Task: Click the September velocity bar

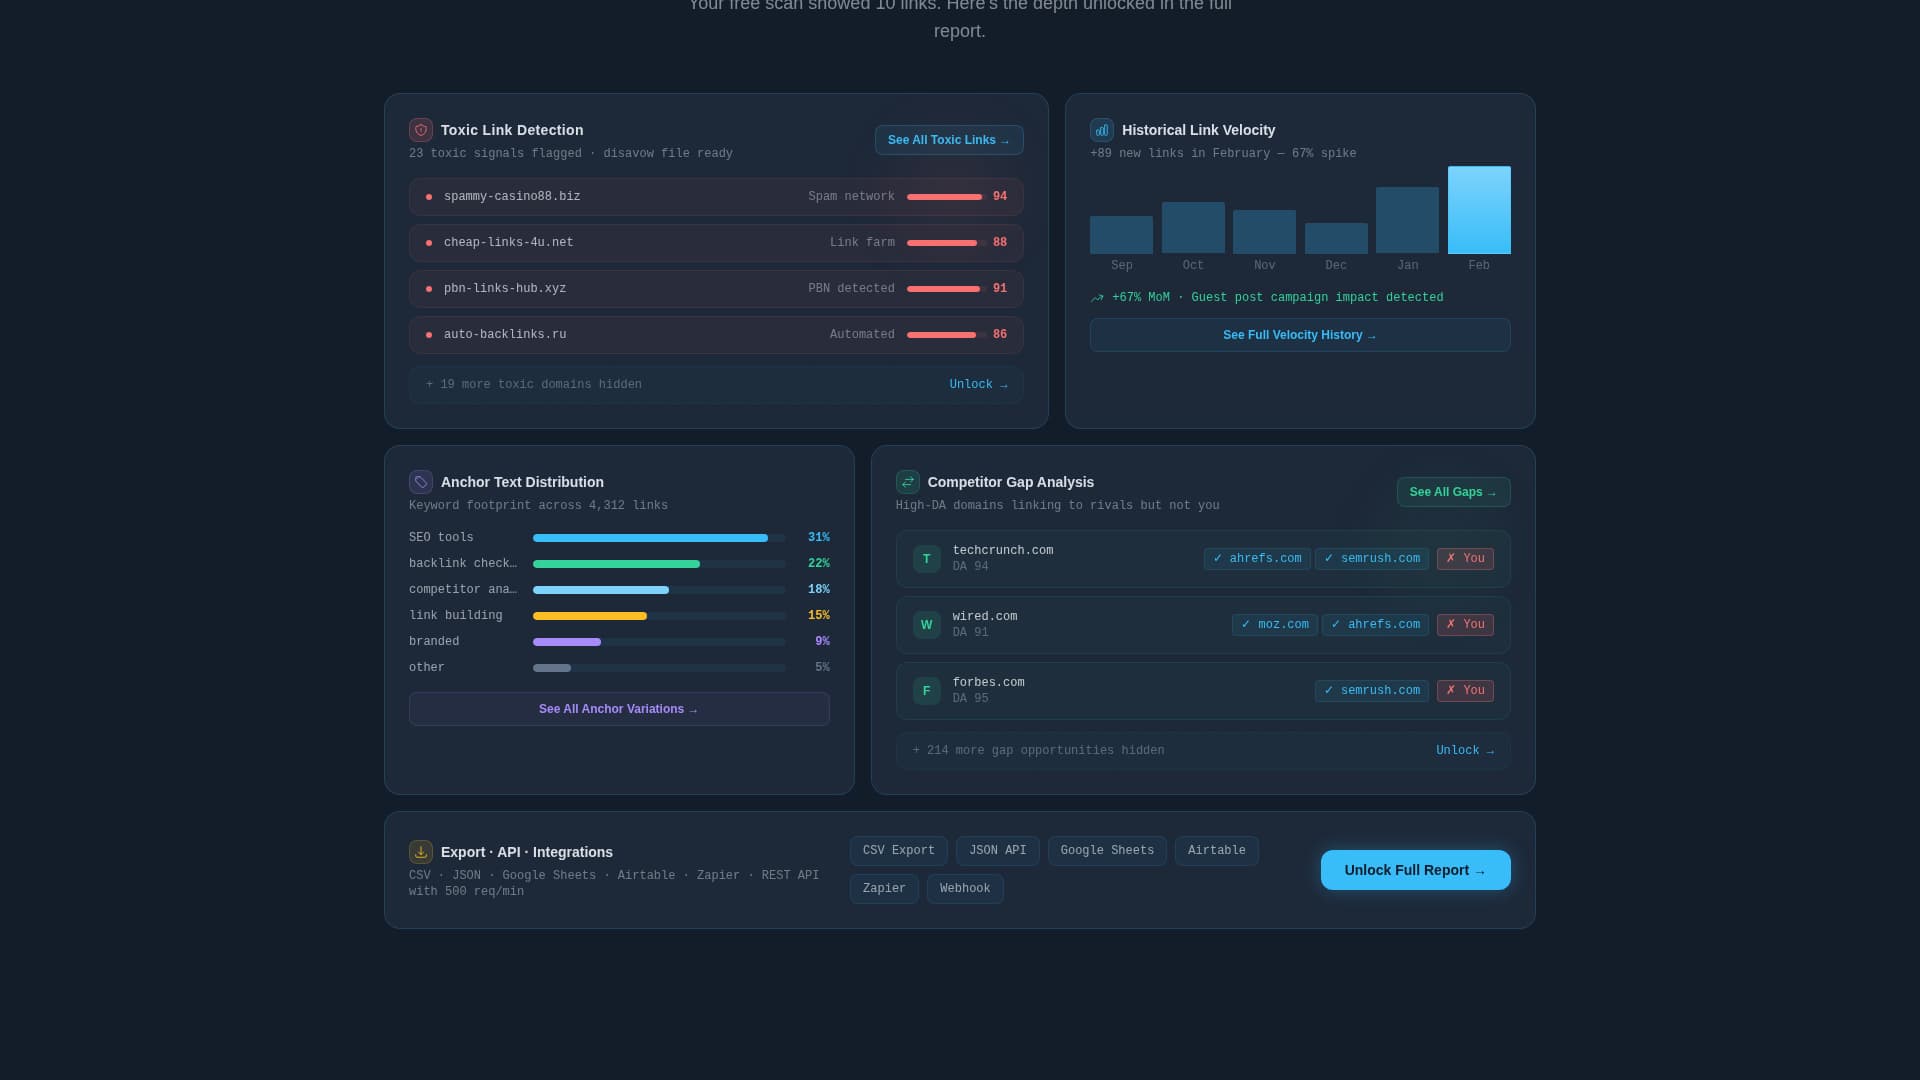Action: 1121,235
